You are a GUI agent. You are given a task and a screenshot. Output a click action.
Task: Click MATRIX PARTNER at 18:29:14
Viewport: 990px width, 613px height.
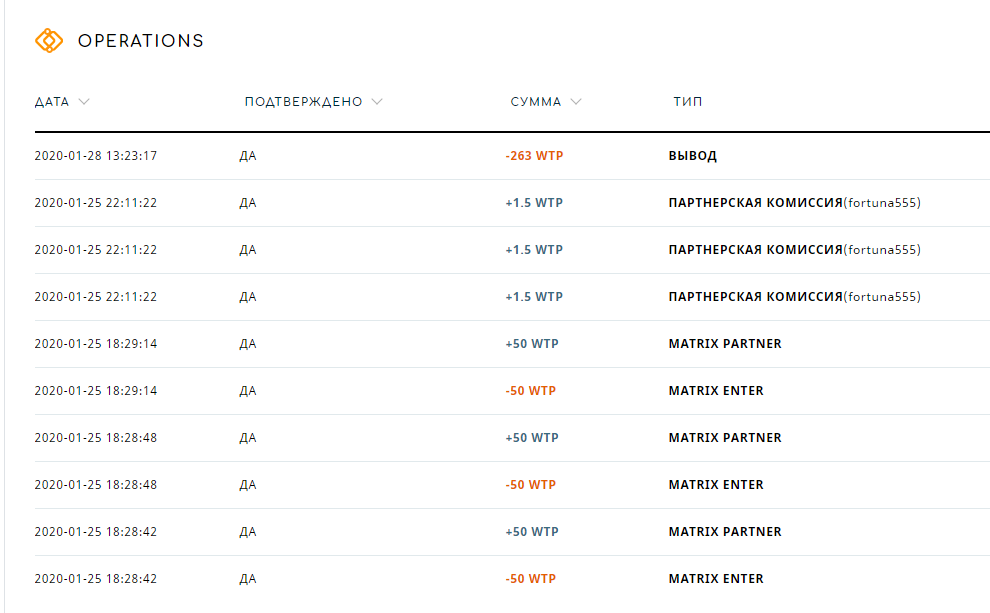(725, 344)
